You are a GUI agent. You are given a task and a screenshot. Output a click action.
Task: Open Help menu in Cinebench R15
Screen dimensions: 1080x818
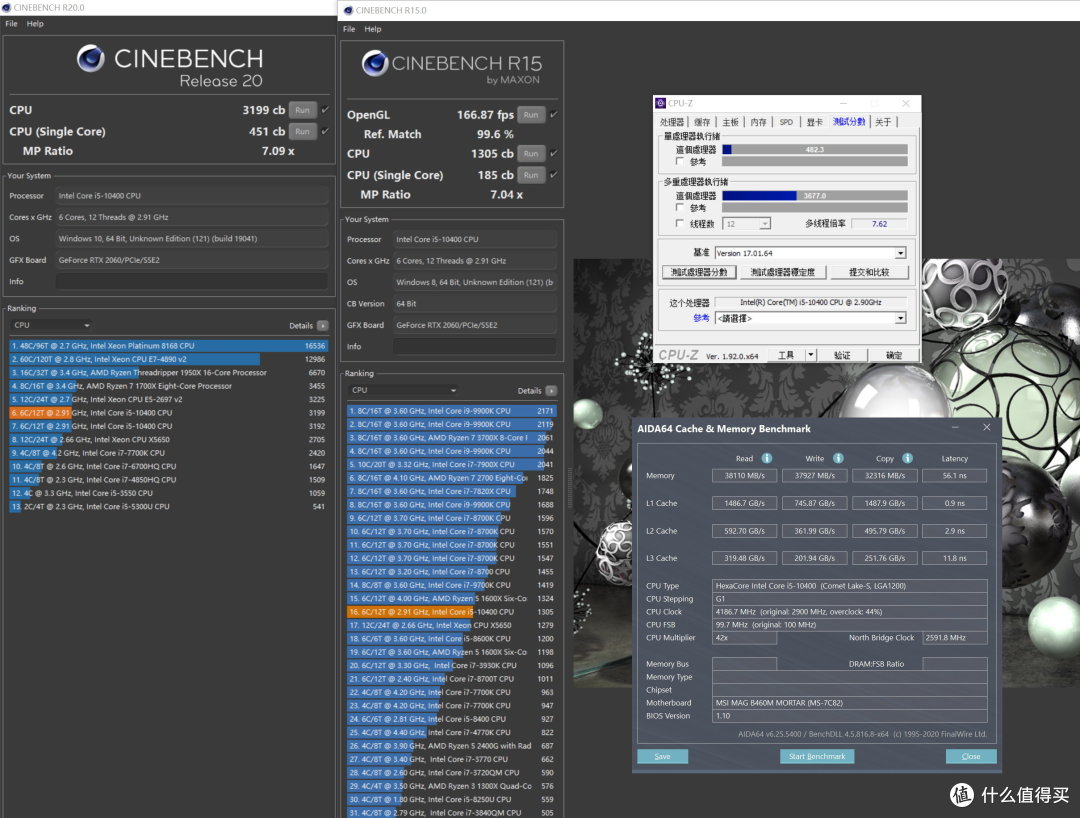tap(373, 29)
